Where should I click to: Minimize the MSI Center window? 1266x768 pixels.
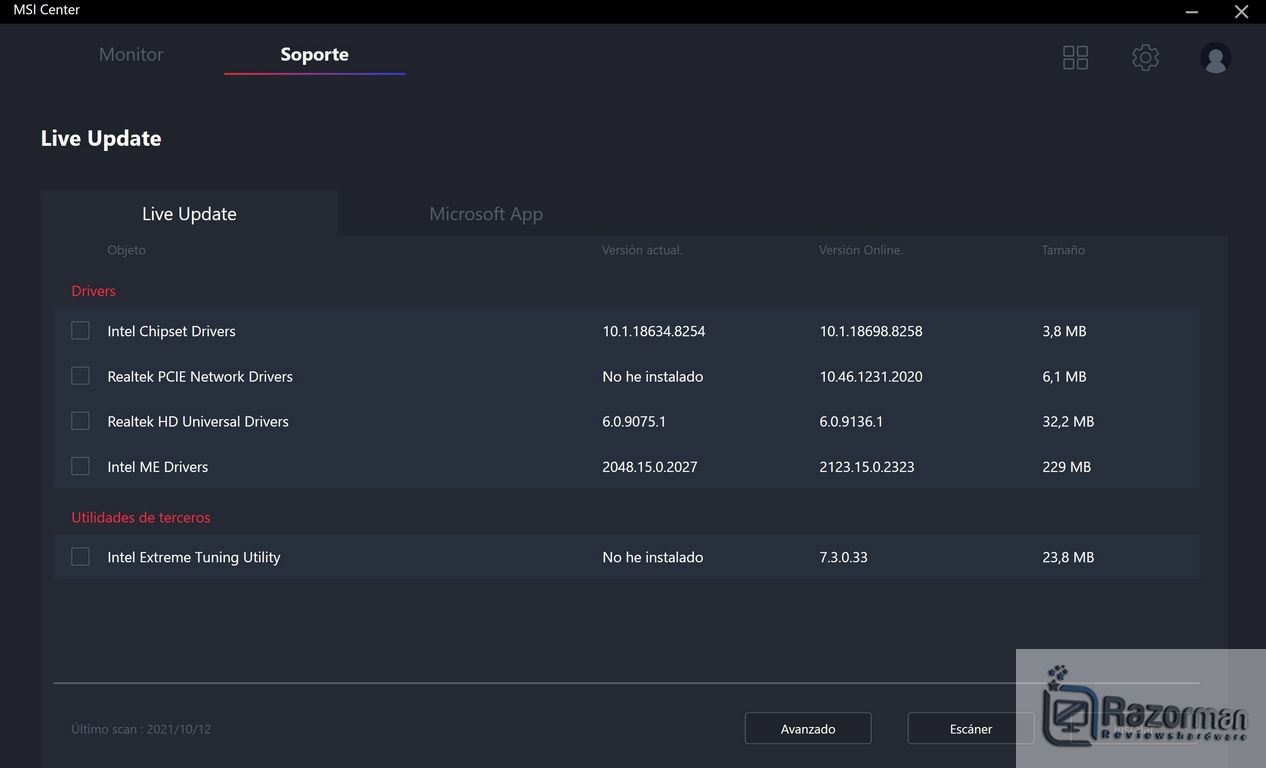pos(1192,12)
